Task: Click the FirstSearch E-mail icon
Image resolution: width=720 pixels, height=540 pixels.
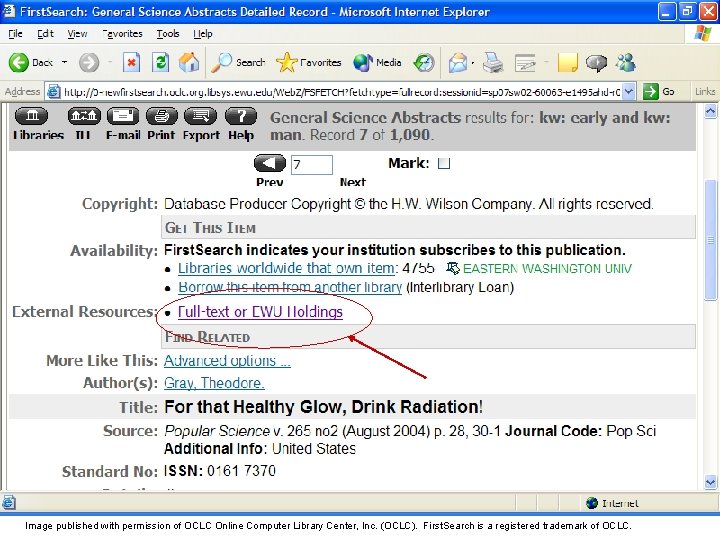Action: pyautogui.click(x=123, y=115)
